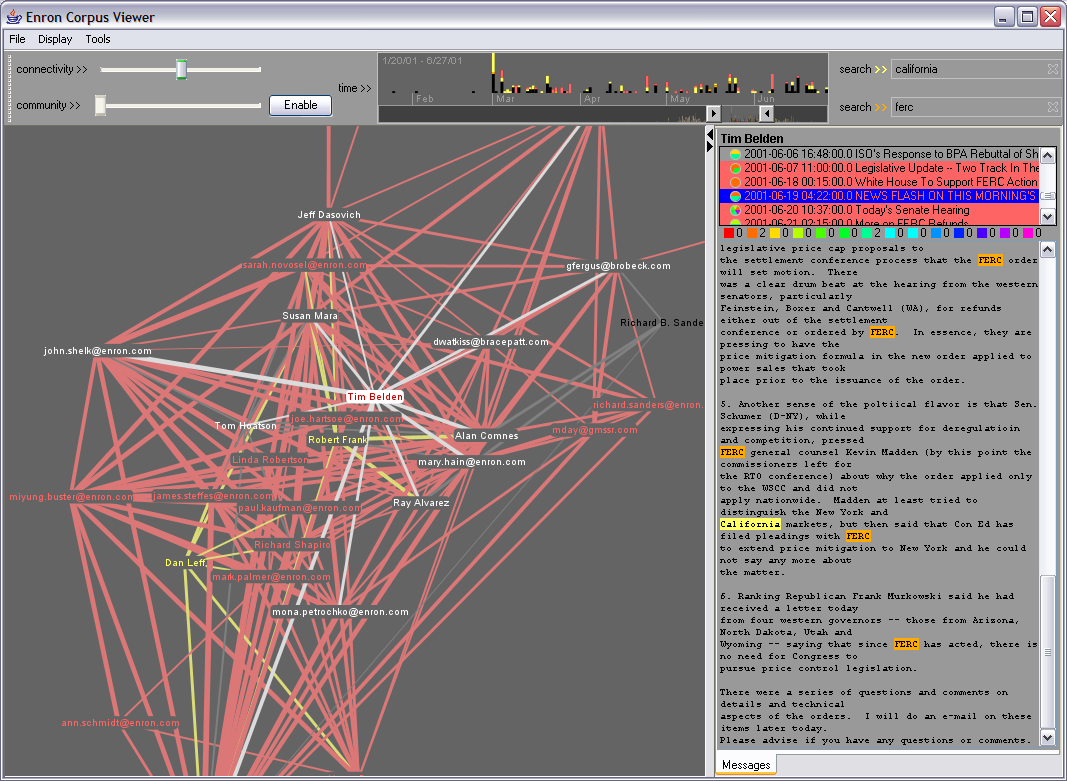Click the community slider handle
1067x781 pixels.
coord(101,105)
